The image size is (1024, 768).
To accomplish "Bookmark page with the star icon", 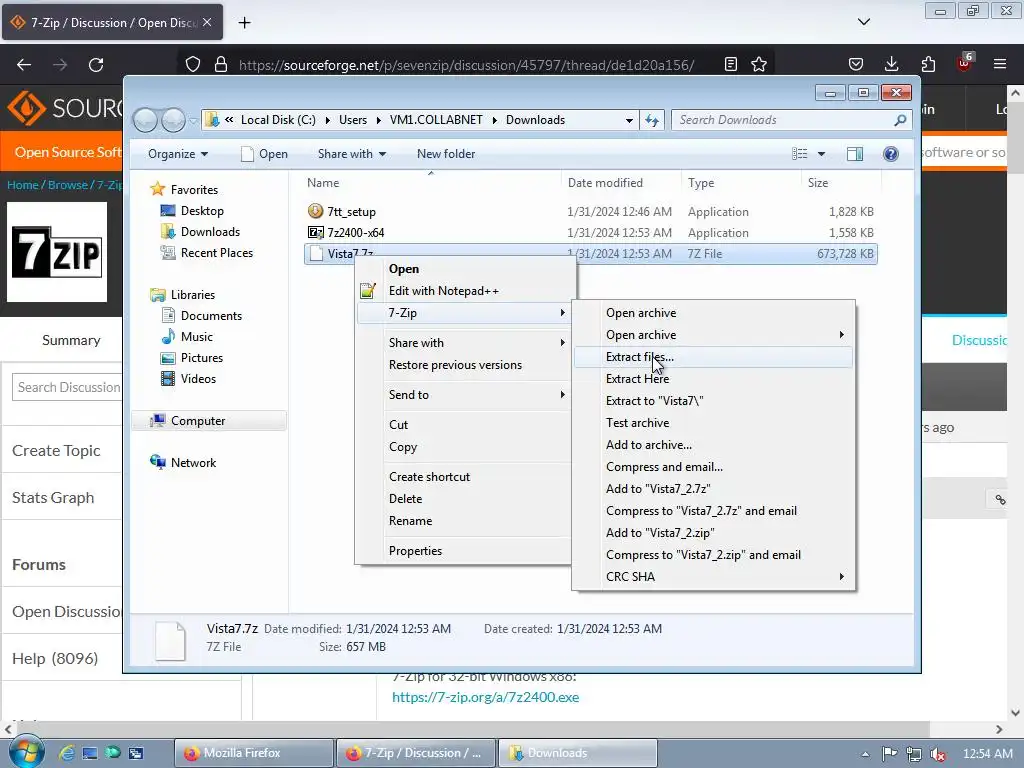I will [x=759, y=64].
